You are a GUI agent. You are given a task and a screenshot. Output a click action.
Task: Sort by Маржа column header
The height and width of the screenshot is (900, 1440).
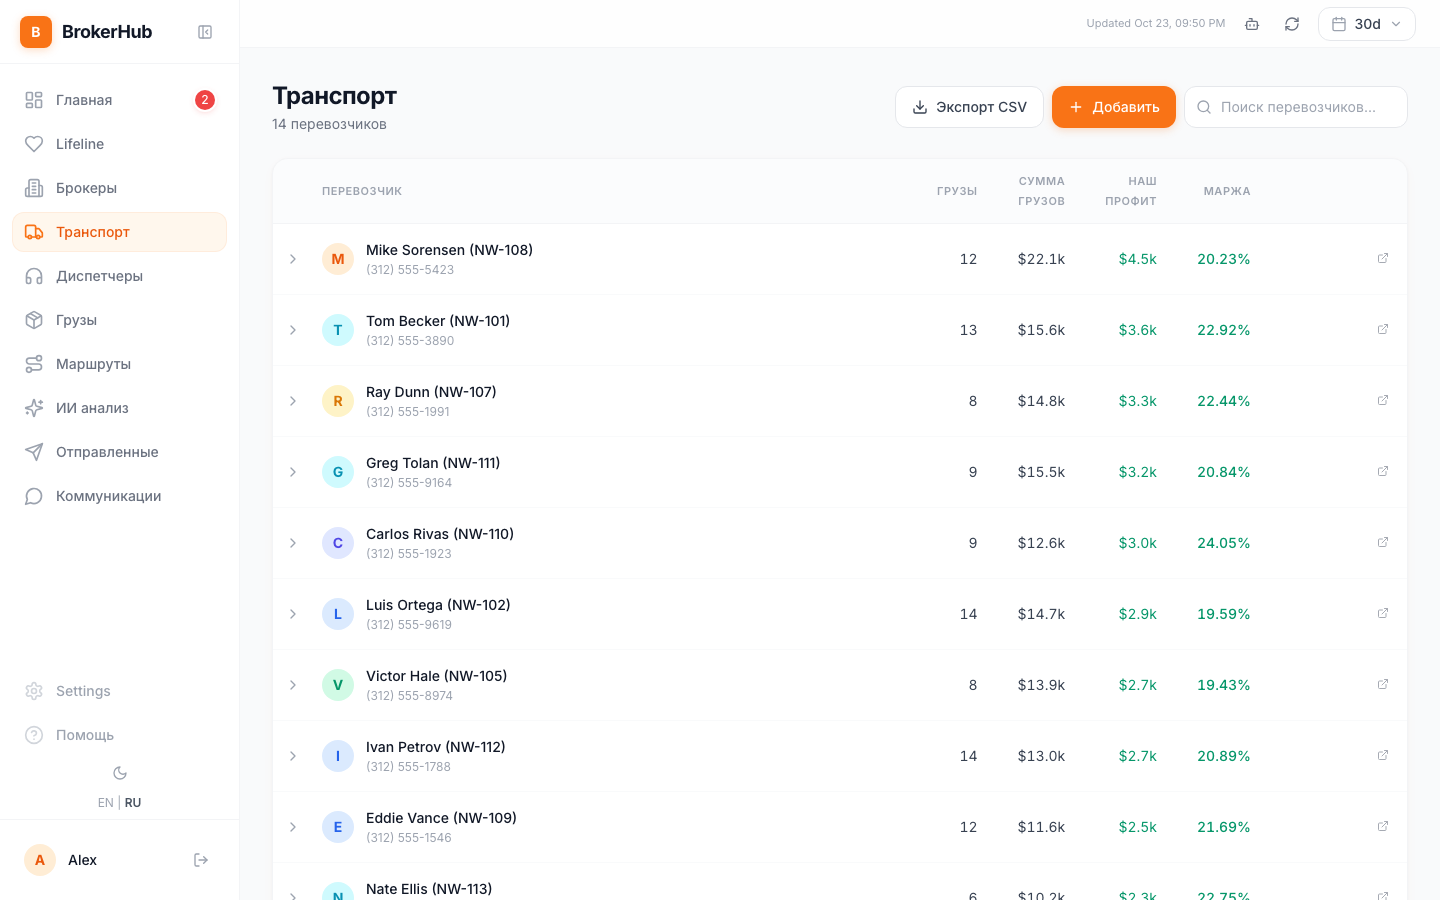[x=1226, y=191]
